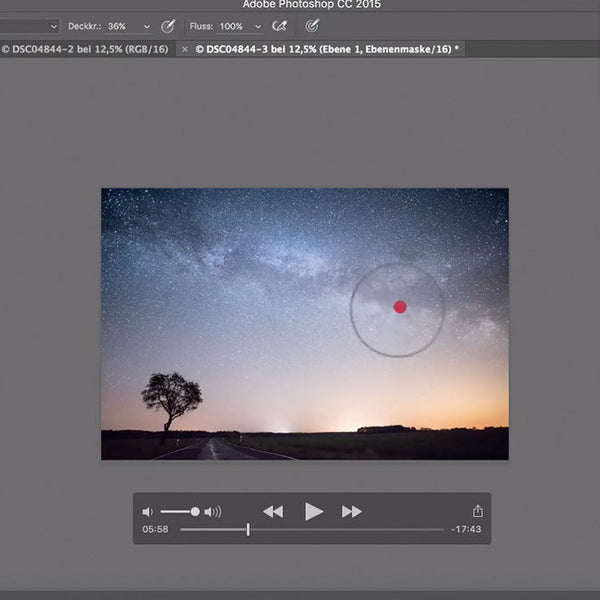Open the Deckkr. opacity dropdown
This screenshot has height=600, width=600.
coord(147,26)
